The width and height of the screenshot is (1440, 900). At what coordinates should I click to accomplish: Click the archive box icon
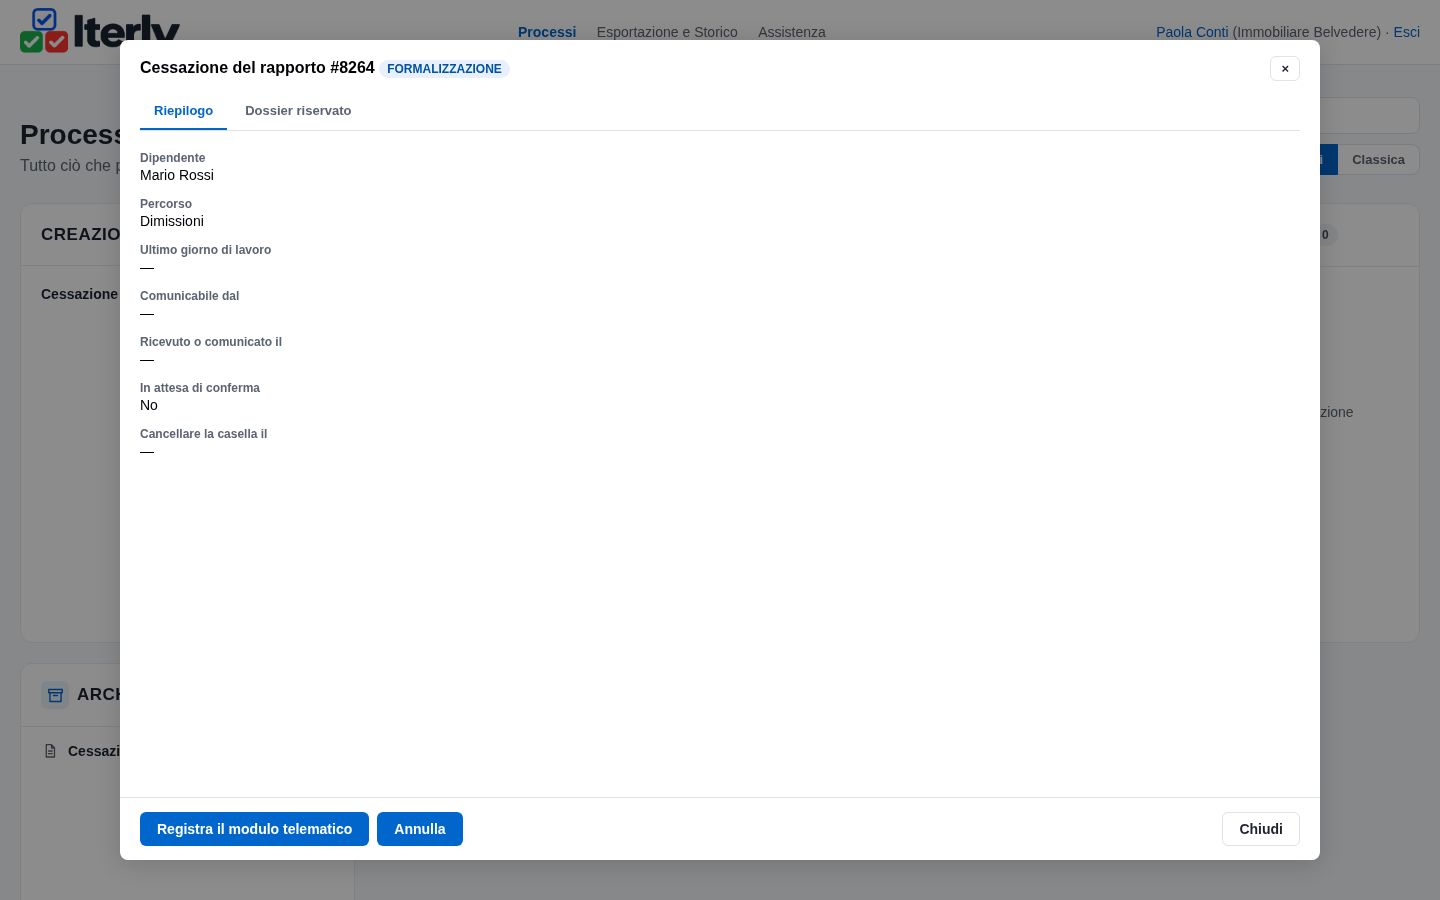click(x=55, y=695)
